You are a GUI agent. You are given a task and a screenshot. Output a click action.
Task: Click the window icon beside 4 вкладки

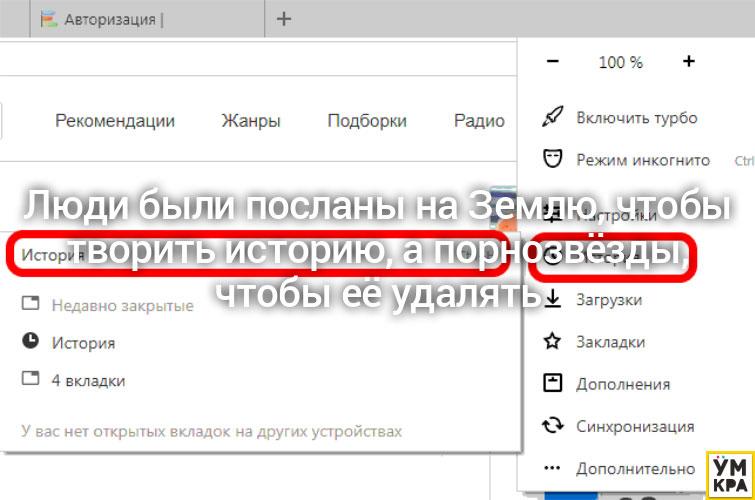coord(30,378)
